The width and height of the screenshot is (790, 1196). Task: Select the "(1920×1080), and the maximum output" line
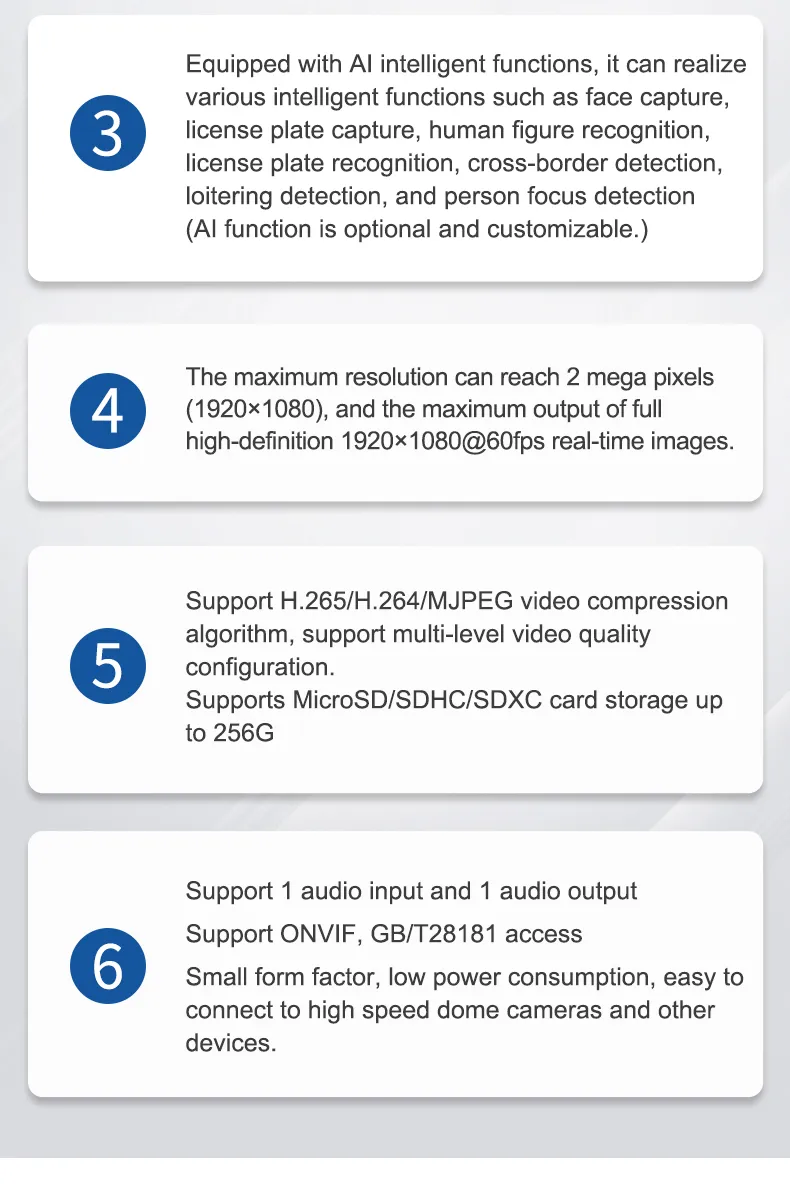click(x=424, y=409)
